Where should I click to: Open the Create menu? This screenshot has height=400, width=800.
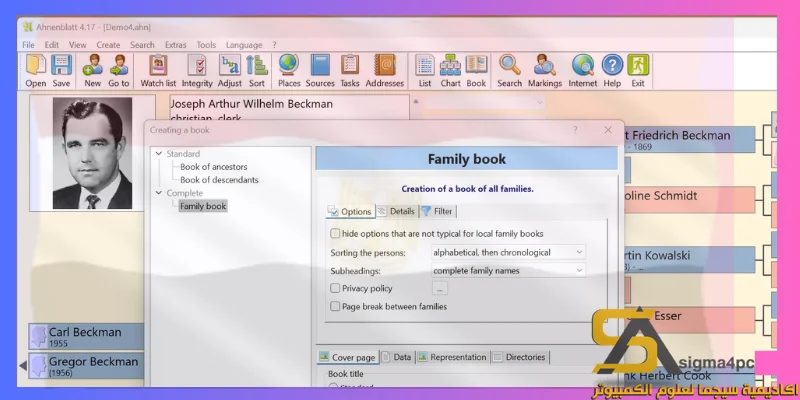tap(108, 45)
